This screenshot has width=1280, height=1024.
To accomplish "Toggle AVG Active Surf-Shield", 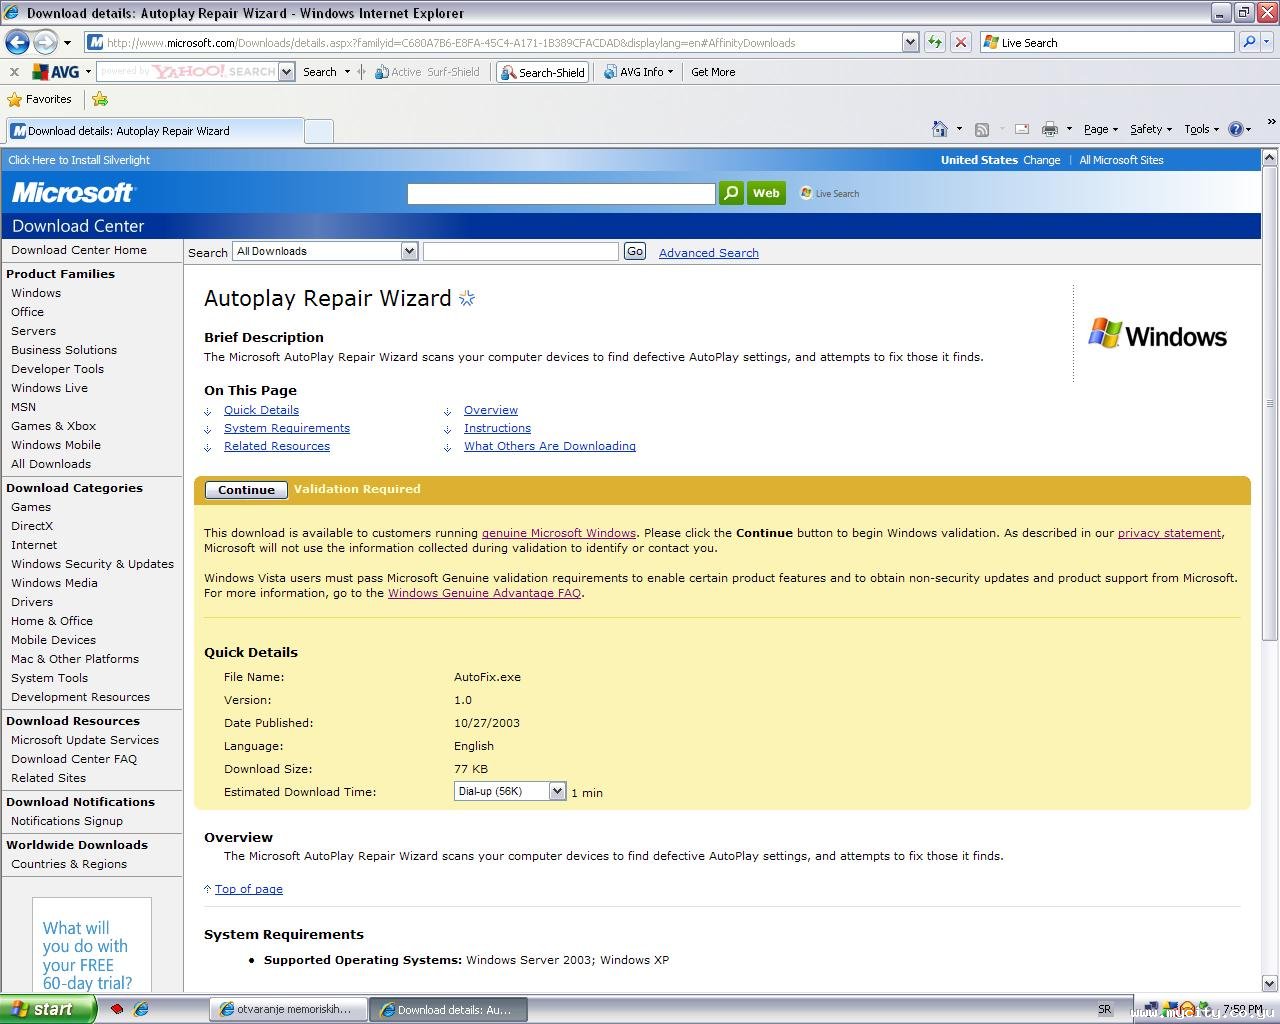I will pos(427,72).
